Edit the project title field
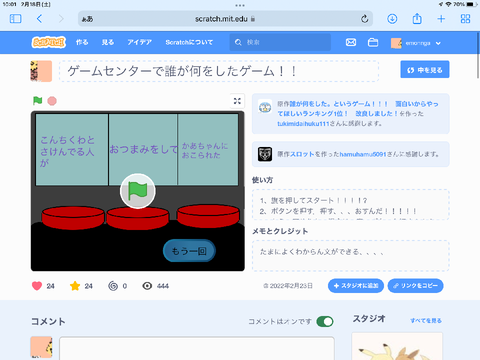Screen dimensions: 480x360 pyautogui.click(x=219, y=71)
